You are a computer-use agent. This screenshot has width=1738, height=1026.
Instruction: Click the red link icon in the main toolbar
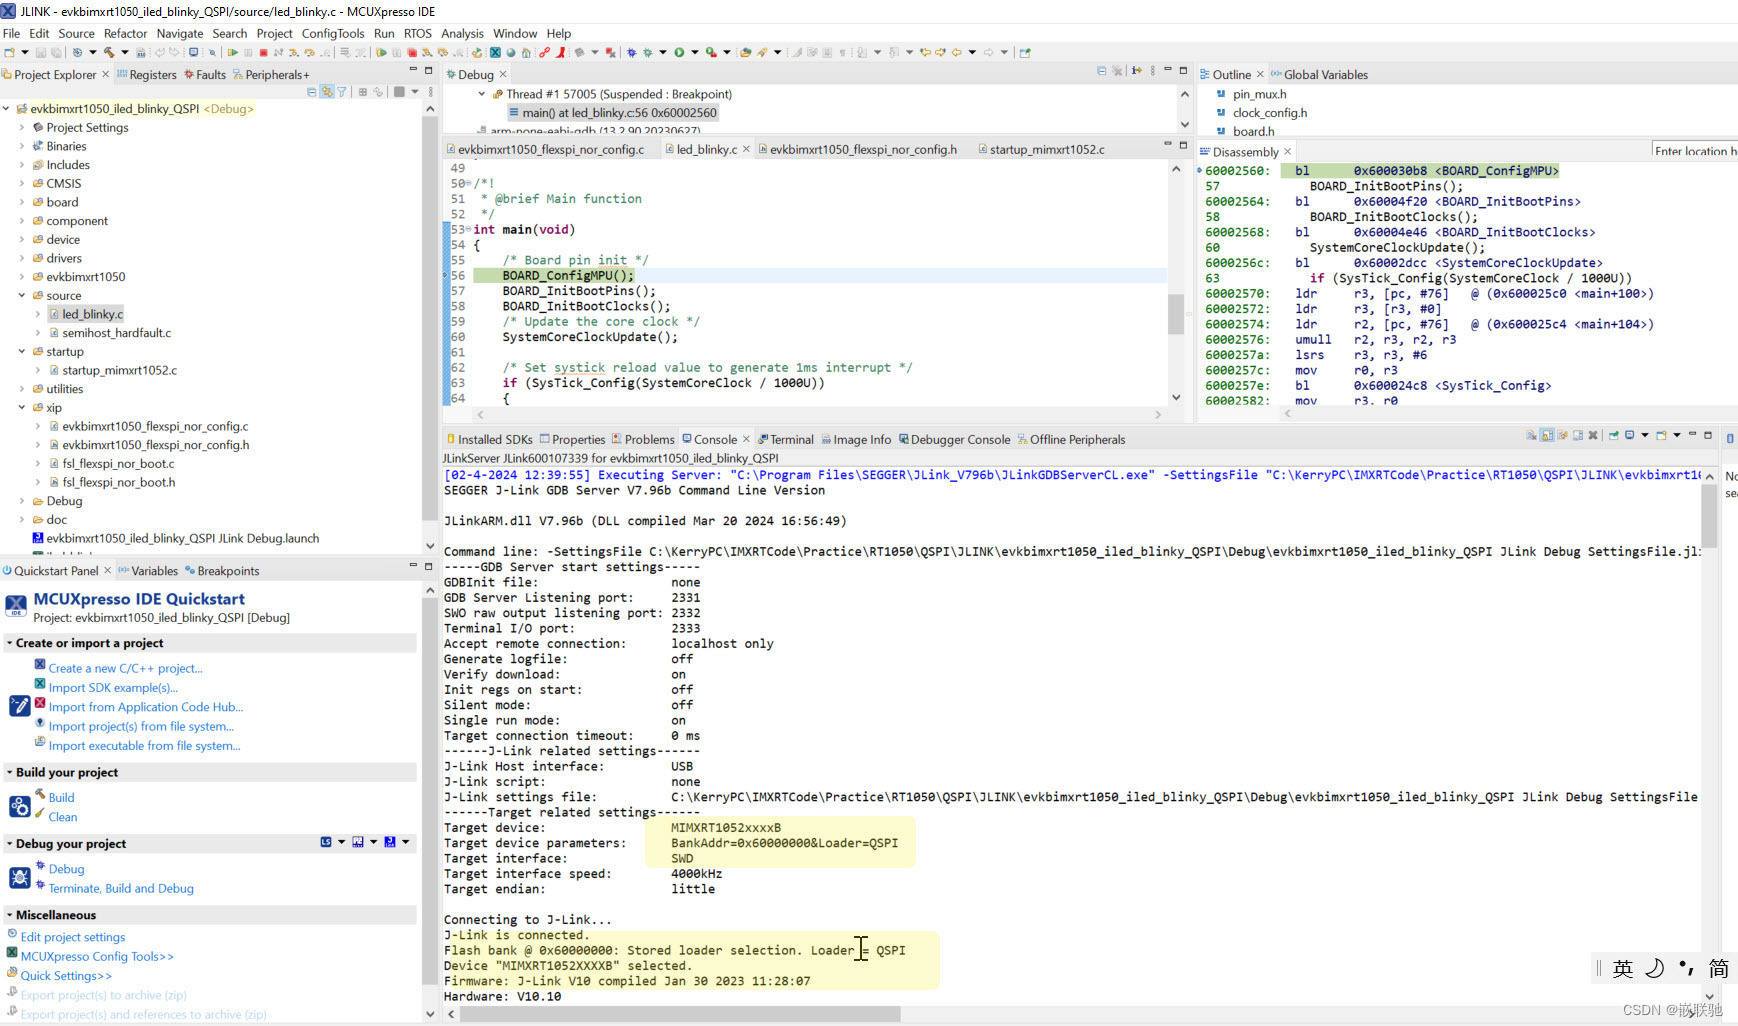click(545, 52)
